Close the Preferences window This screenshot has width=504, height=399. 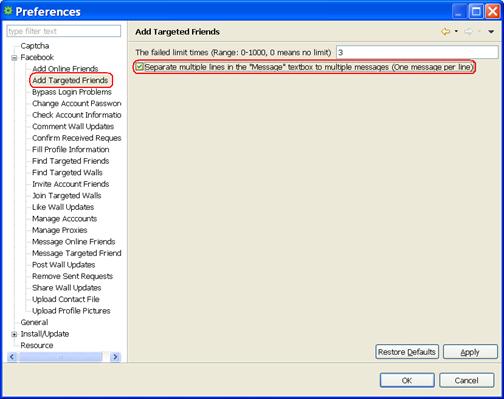point(493,11)
